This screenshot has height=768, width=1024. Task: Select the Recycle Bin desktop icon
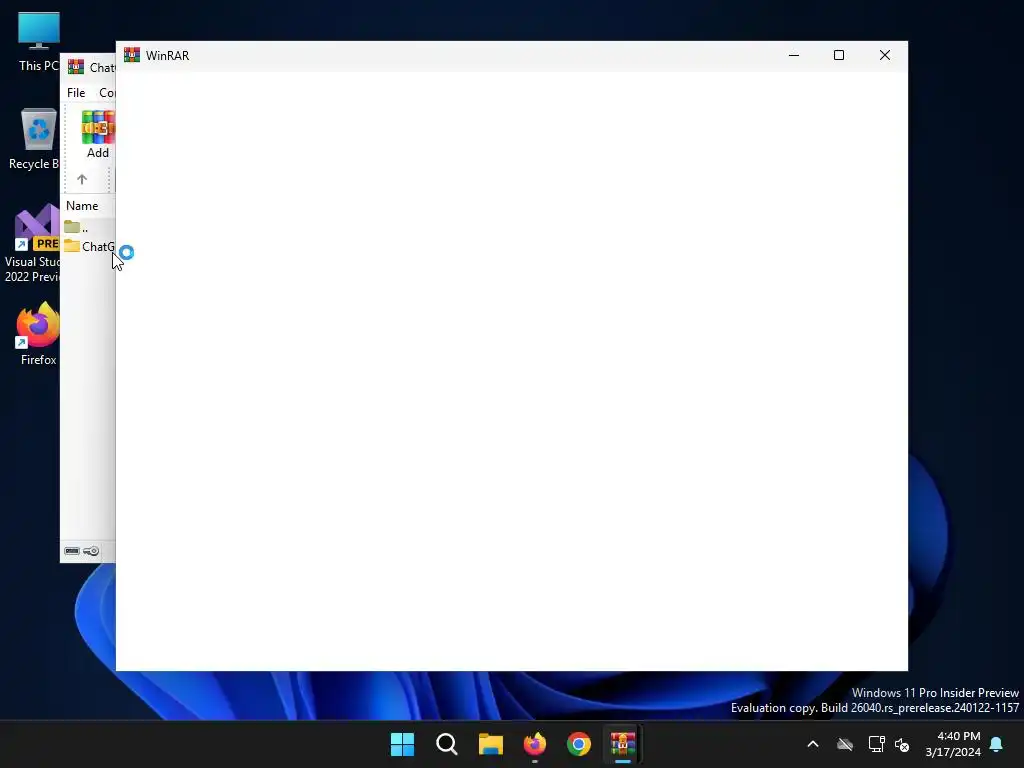[36, 139]
